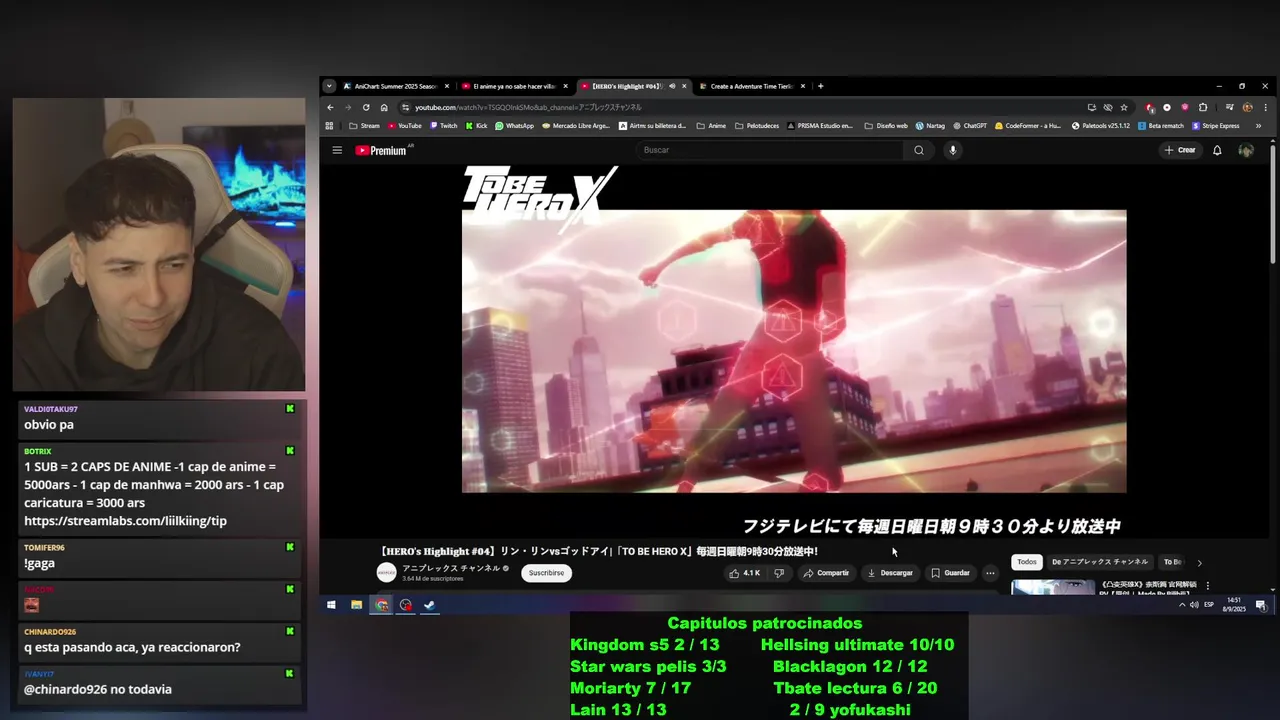The width and height of the screenshot is (1280, 720).
Task: Open the Extensions puzzle icon
Action: pos(1203,107)
